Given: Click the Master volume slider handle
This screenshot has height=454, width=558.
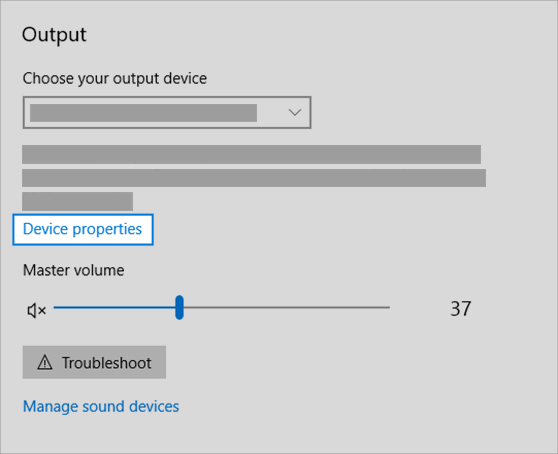Looking at the screenshot, I should (x=179, y=307).
